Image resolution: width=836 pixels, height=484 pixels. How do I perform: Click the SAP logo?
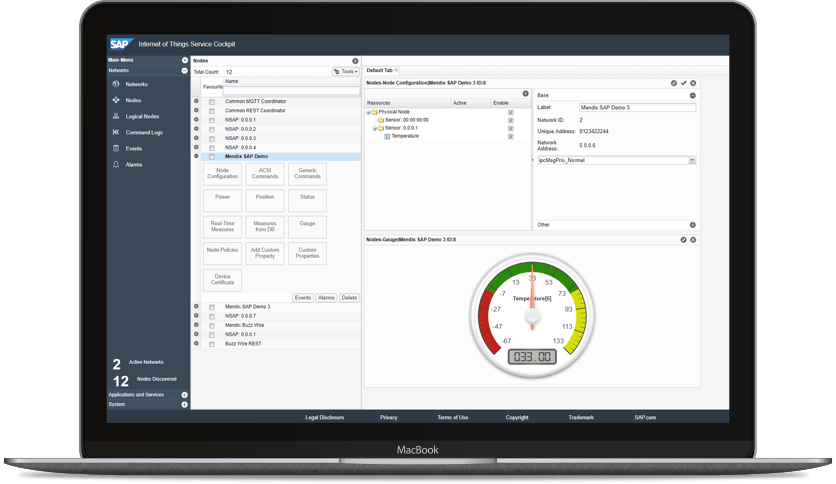(120, 44)
